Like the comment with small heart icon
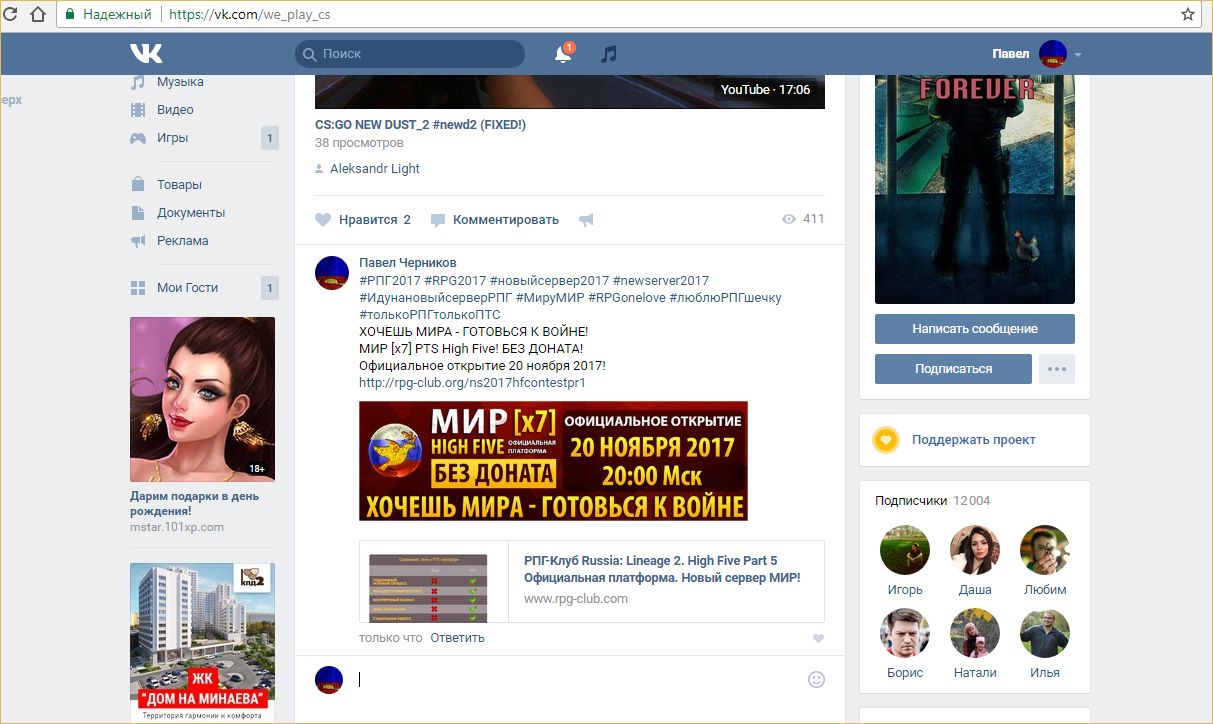Image resolution: width=1213 pixels, height=724 pixels. (x=818, y=638)
